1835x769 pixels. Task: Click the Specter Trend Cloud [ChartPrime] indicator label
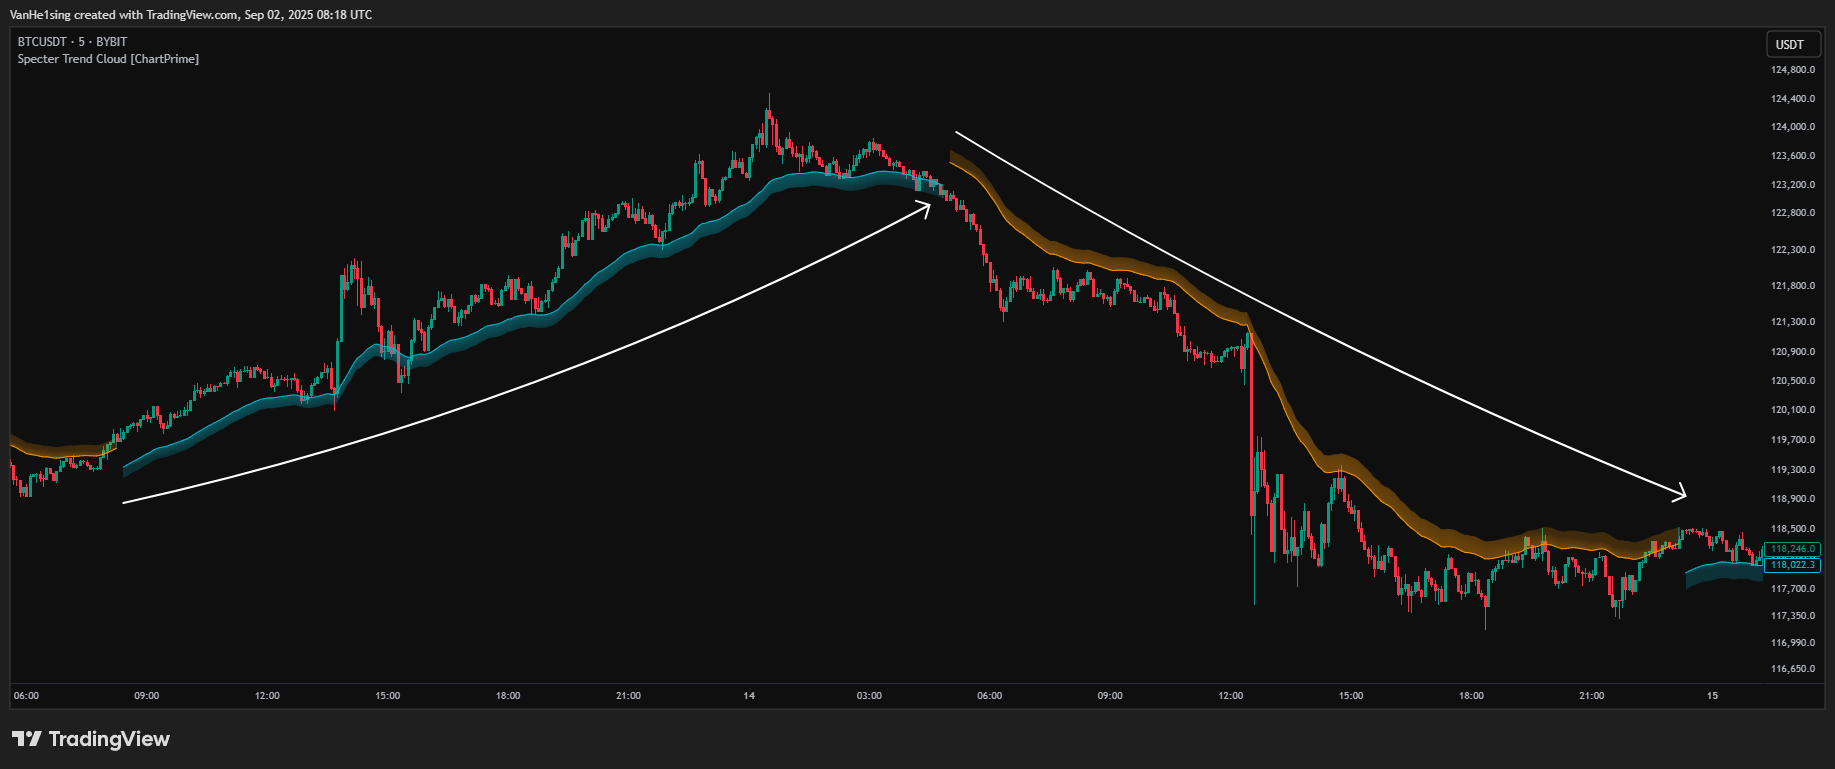click(108, 59)
